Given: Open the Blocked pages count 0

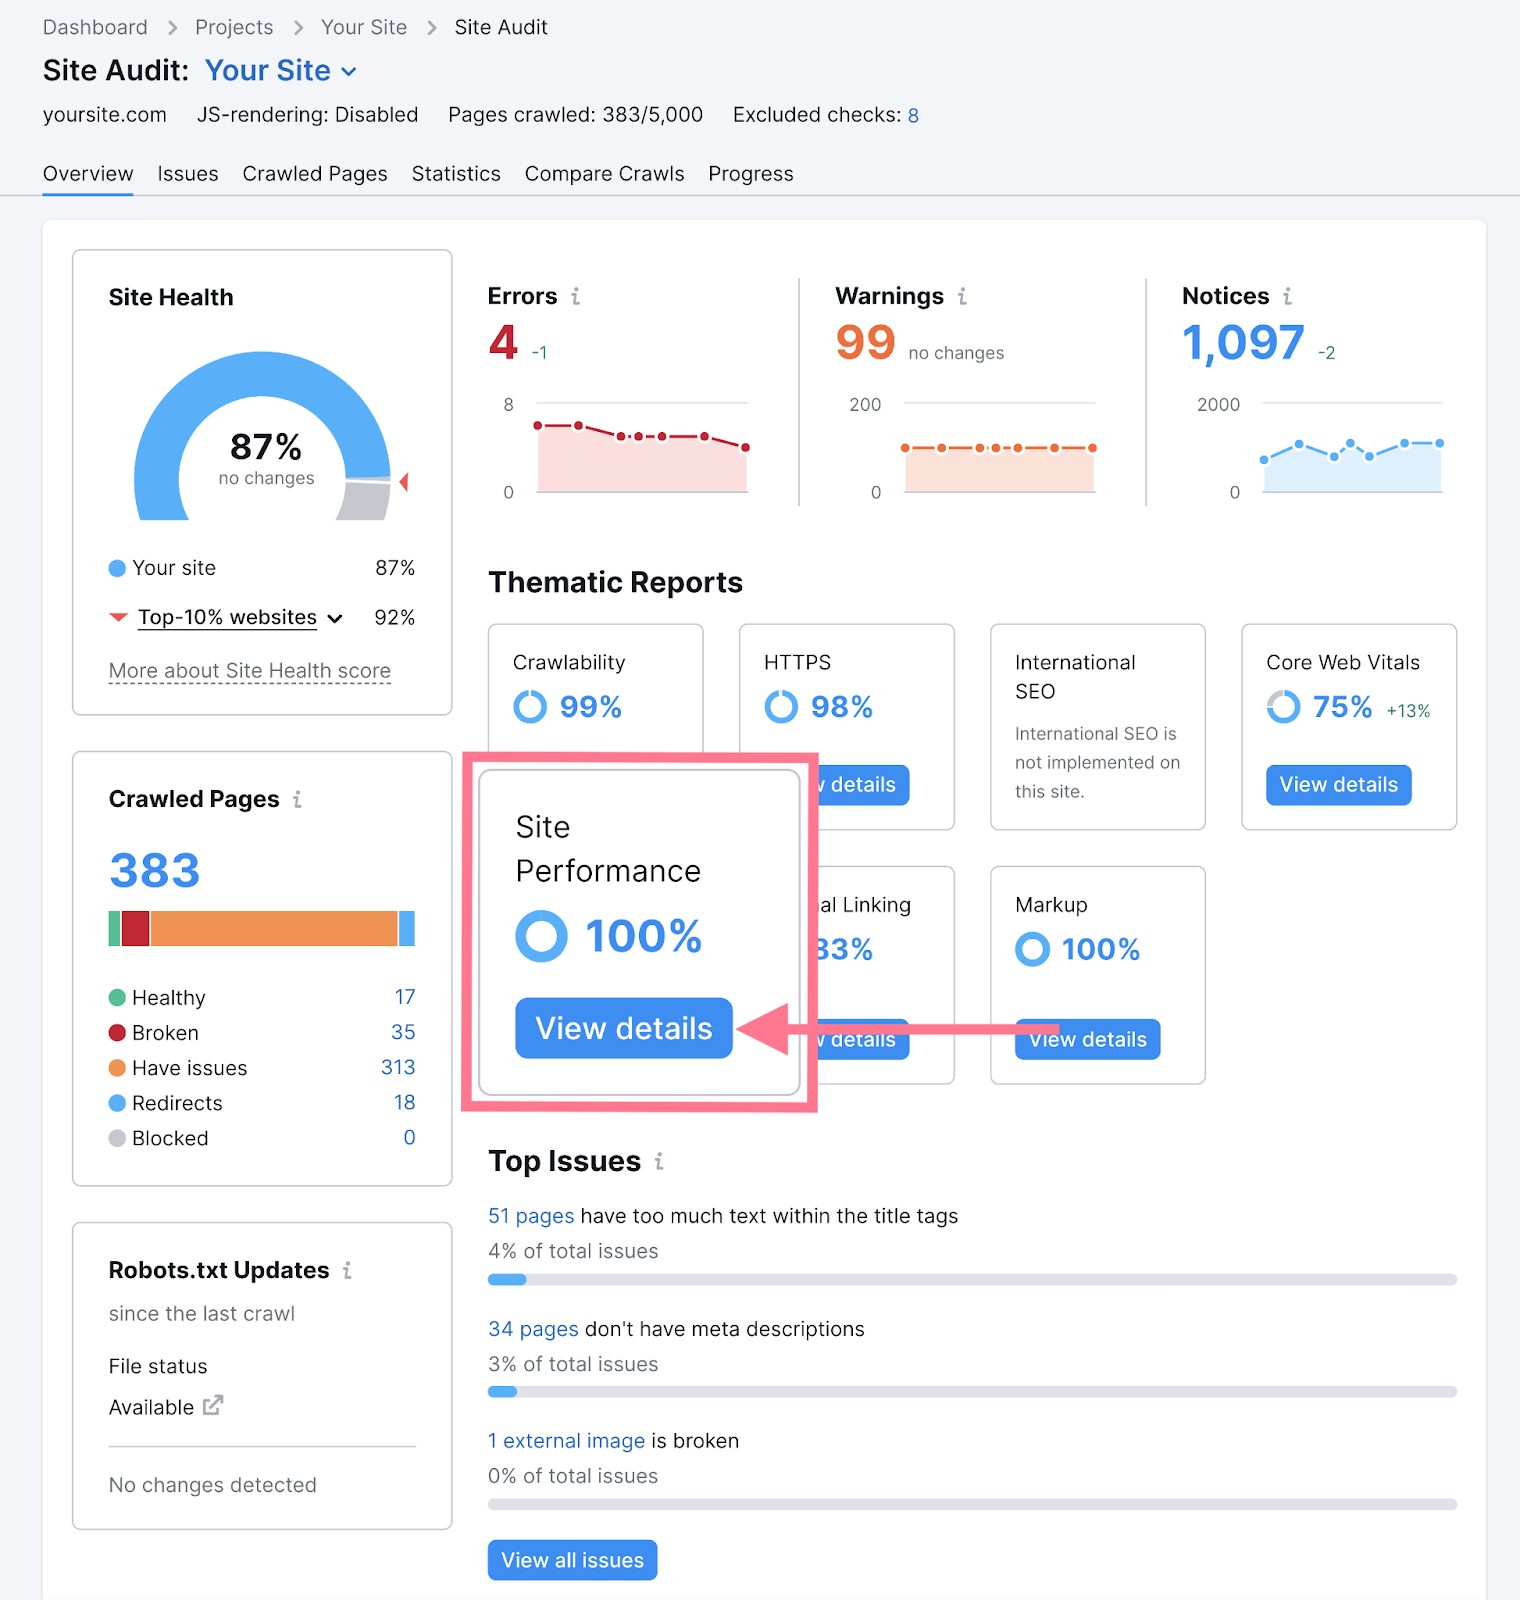Looking at the screenshot, I should (409, 1137).
